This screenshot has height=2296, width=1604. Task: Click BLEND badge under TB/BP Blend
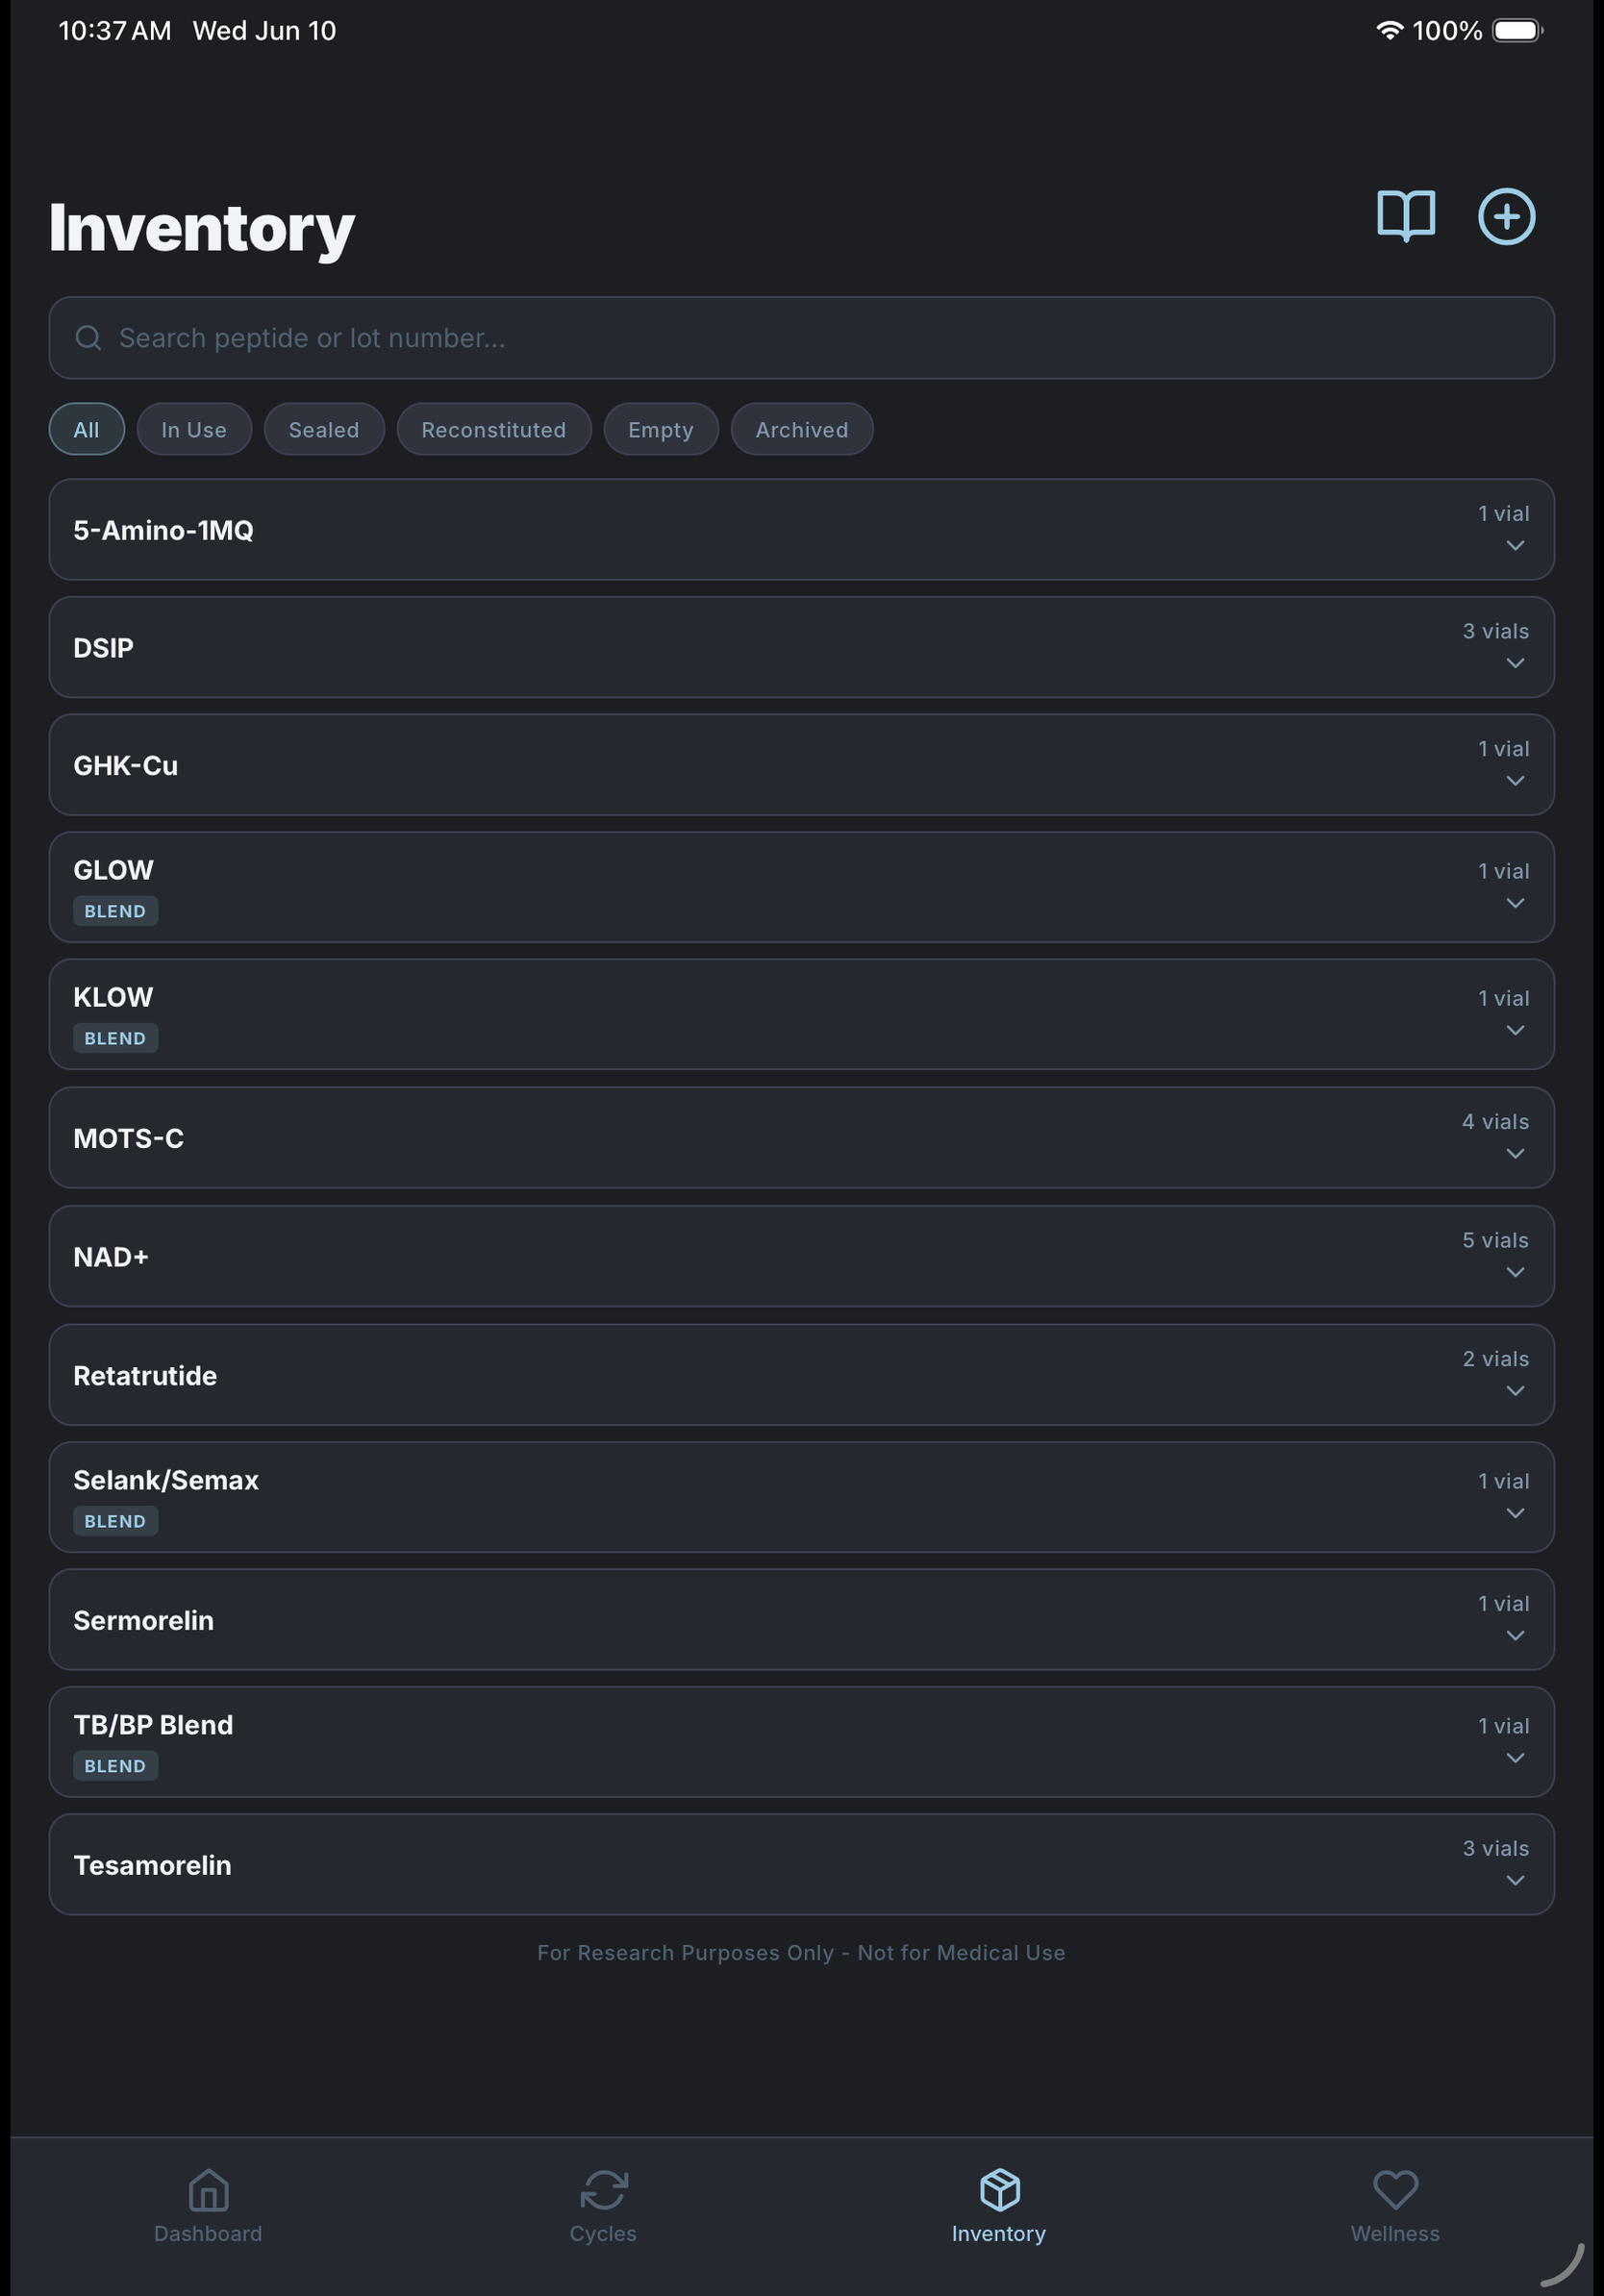tap(115, 1766)
